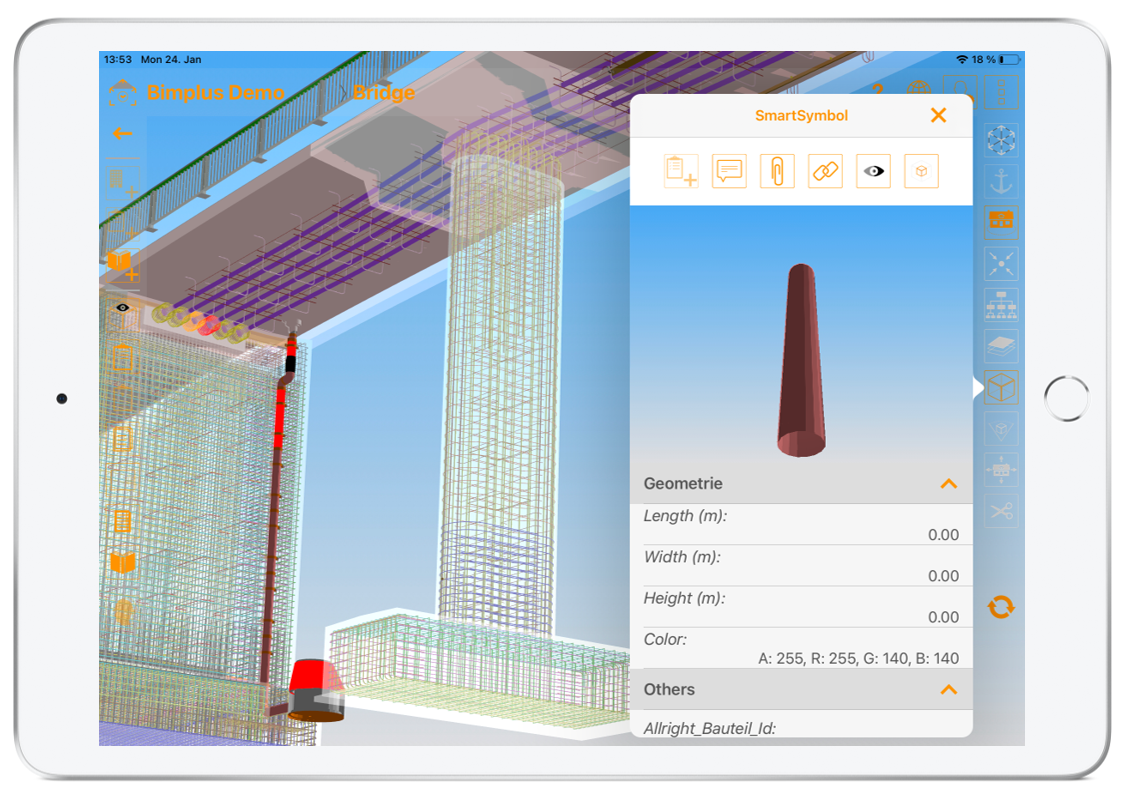Click the paperclip attachments icon
1125x799 pixels.
click(x=777, y=171)
